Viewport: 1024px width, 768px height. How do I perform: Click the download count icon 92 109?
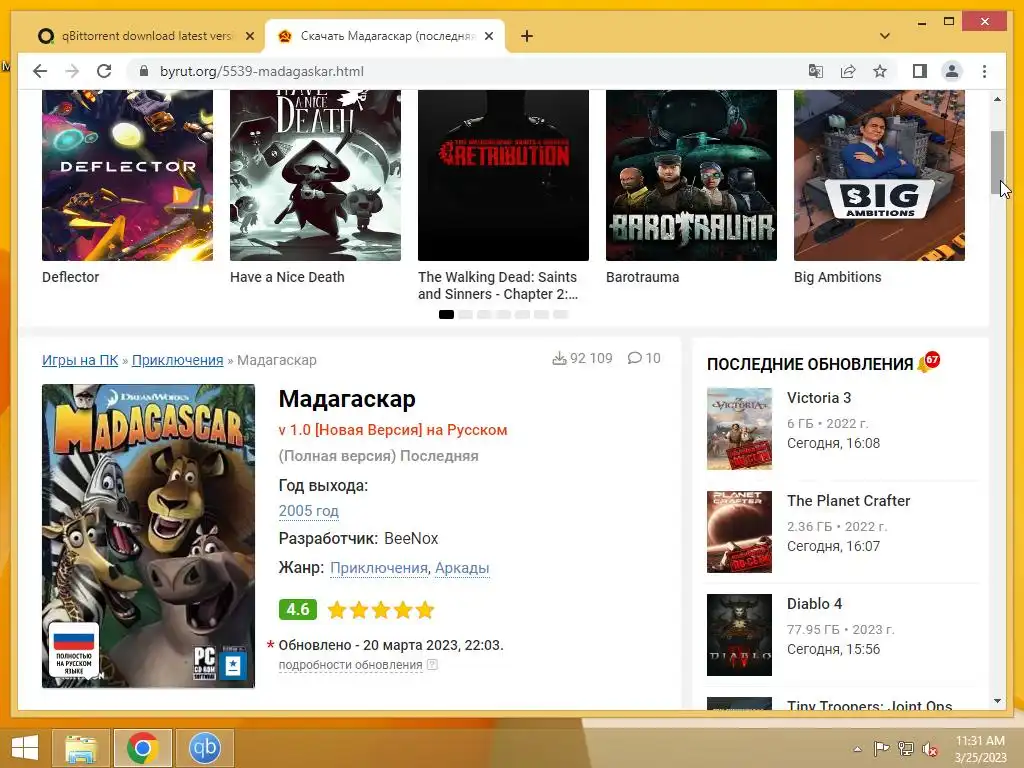click(559, 359)
